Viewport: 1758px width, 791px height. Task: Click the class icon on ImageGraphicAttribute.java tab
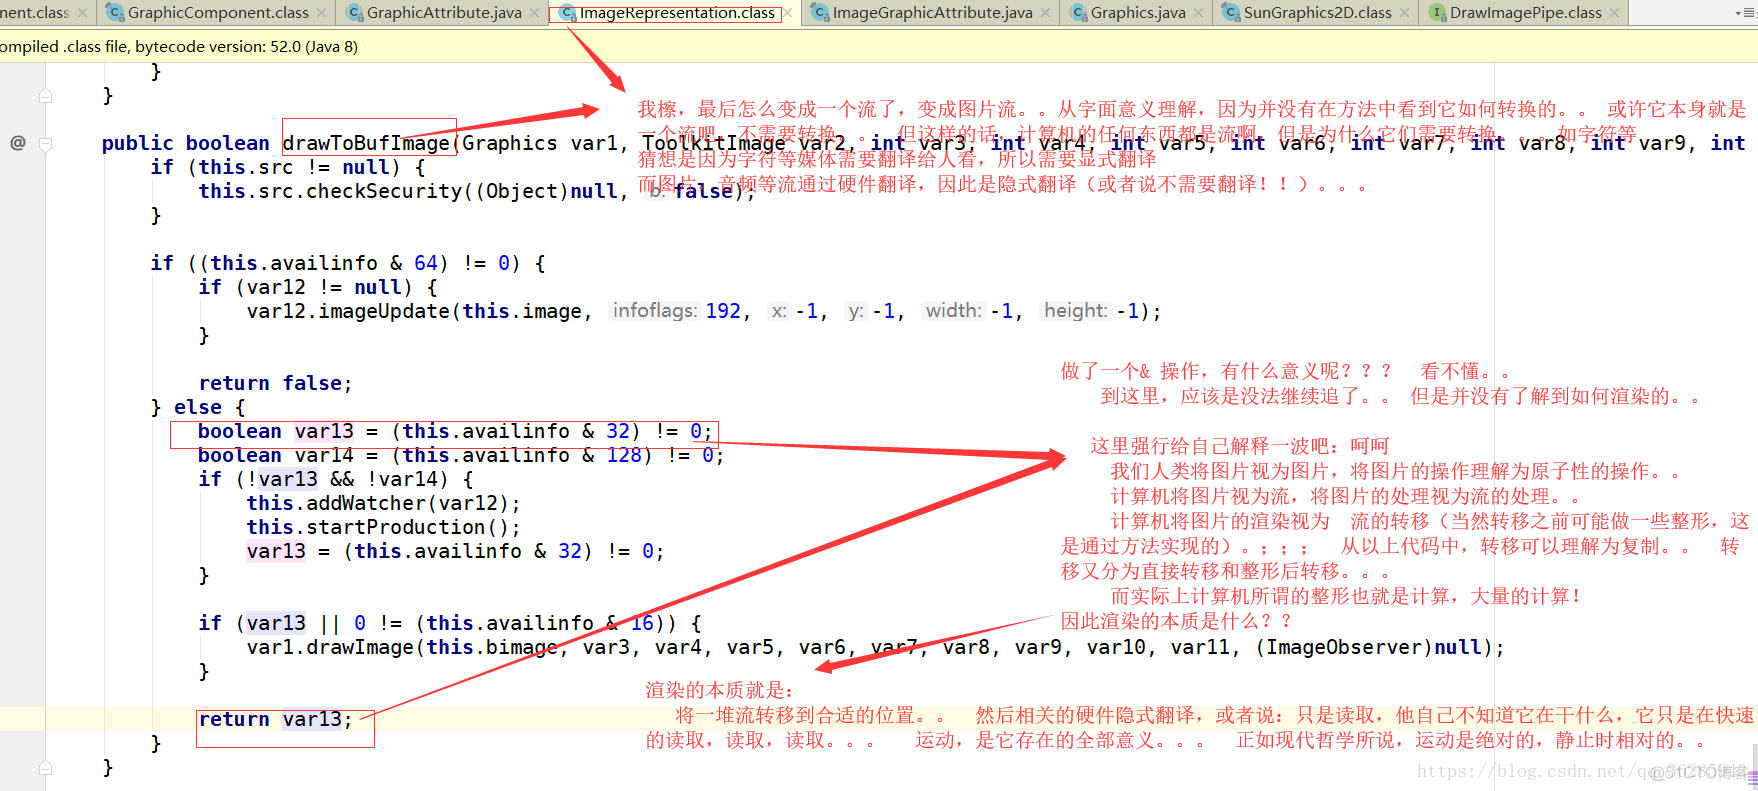820,13
